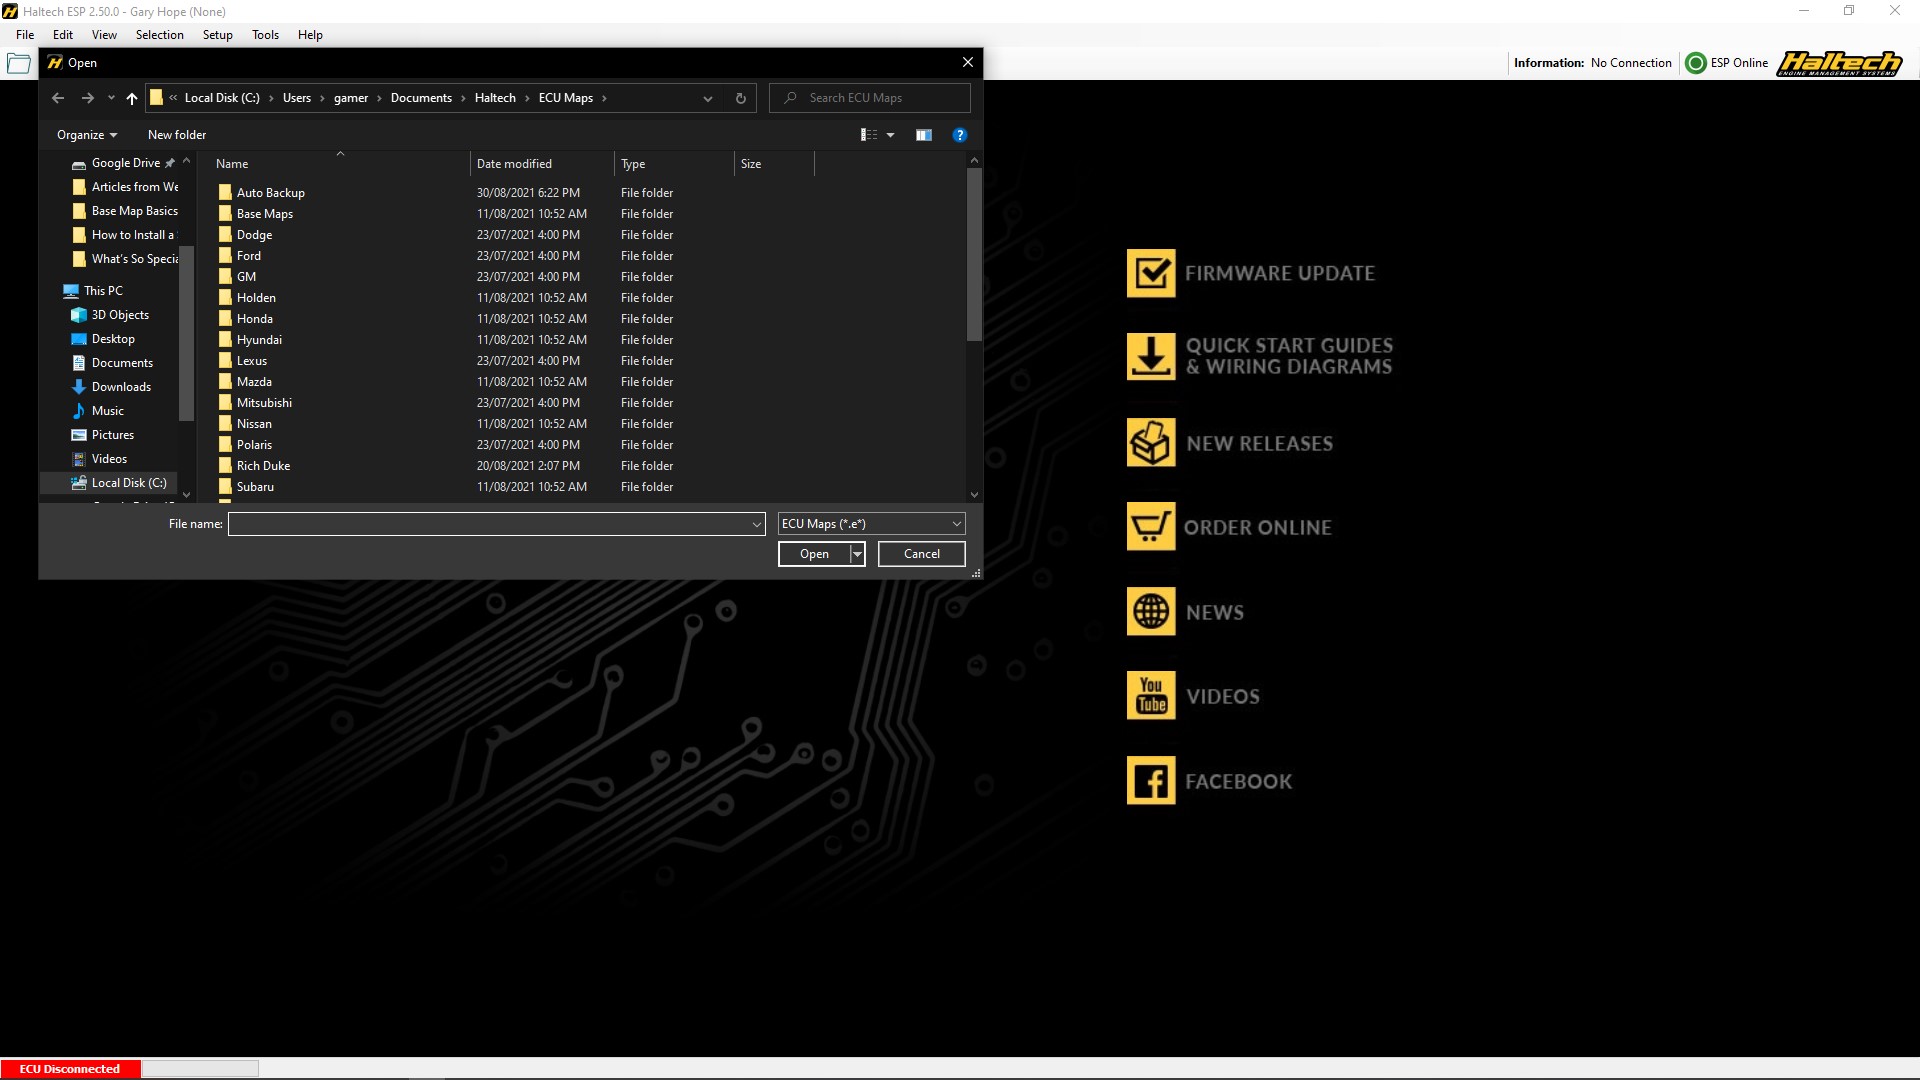
Task: Go back using the dialog's back arrow
Action: [58, 98]
